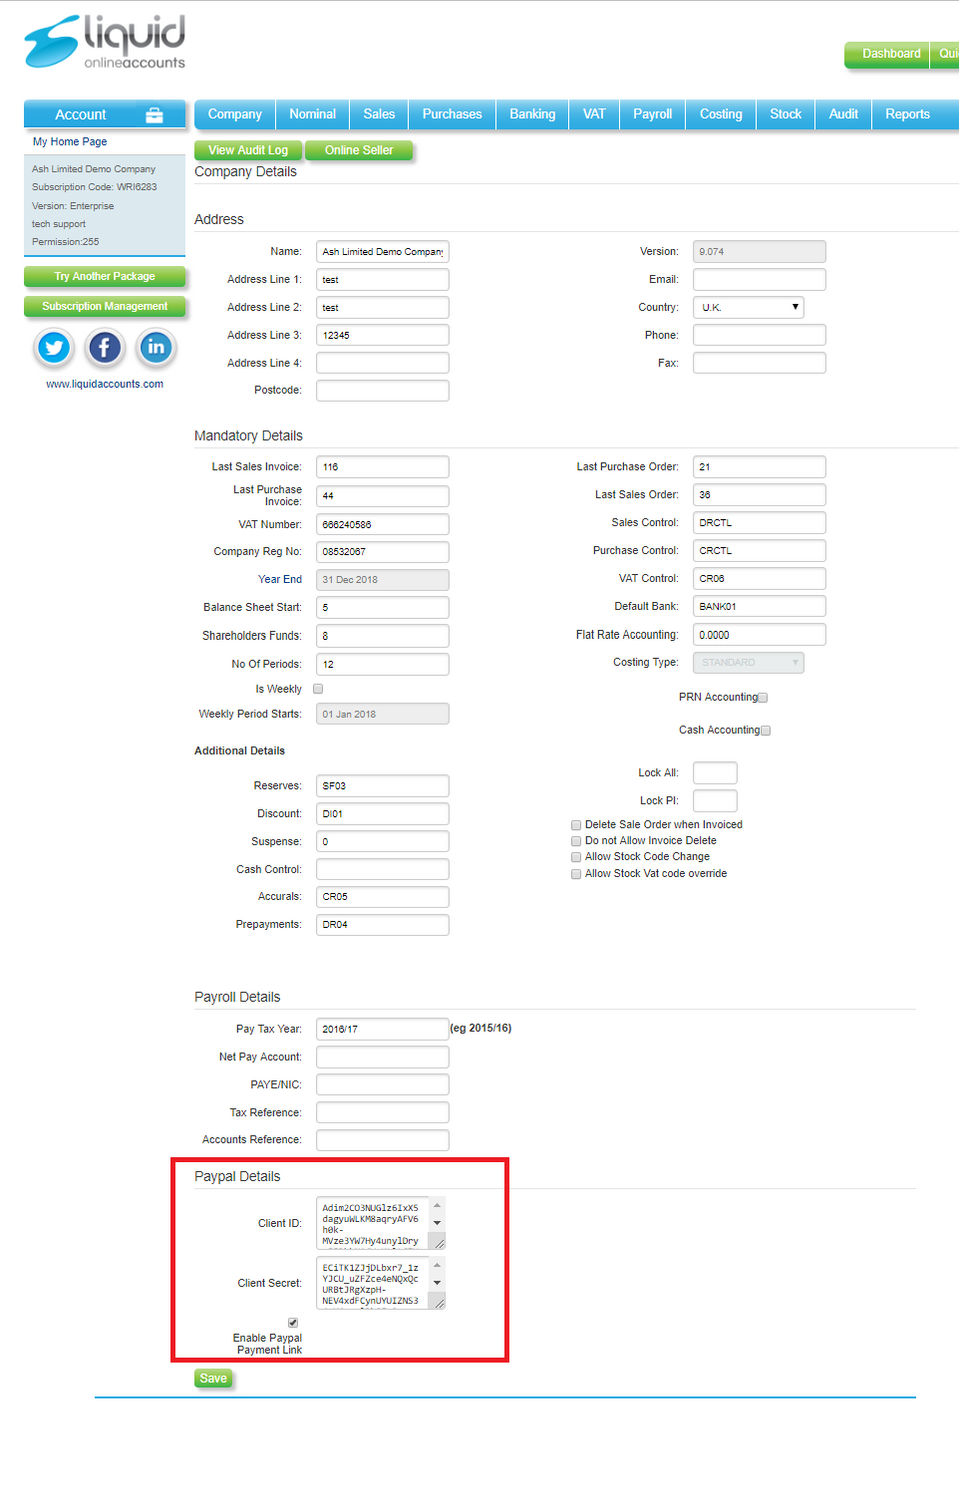
Task: Open the Stock menu
Action: click(786, 114)
